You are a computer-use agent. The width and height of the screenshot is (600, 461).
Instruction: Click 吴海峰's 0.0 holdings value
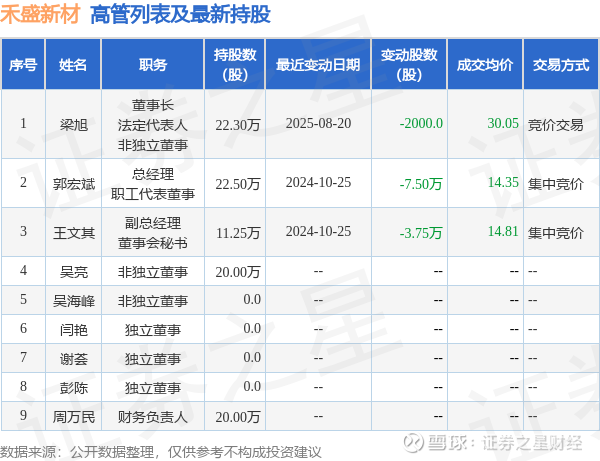252,299
